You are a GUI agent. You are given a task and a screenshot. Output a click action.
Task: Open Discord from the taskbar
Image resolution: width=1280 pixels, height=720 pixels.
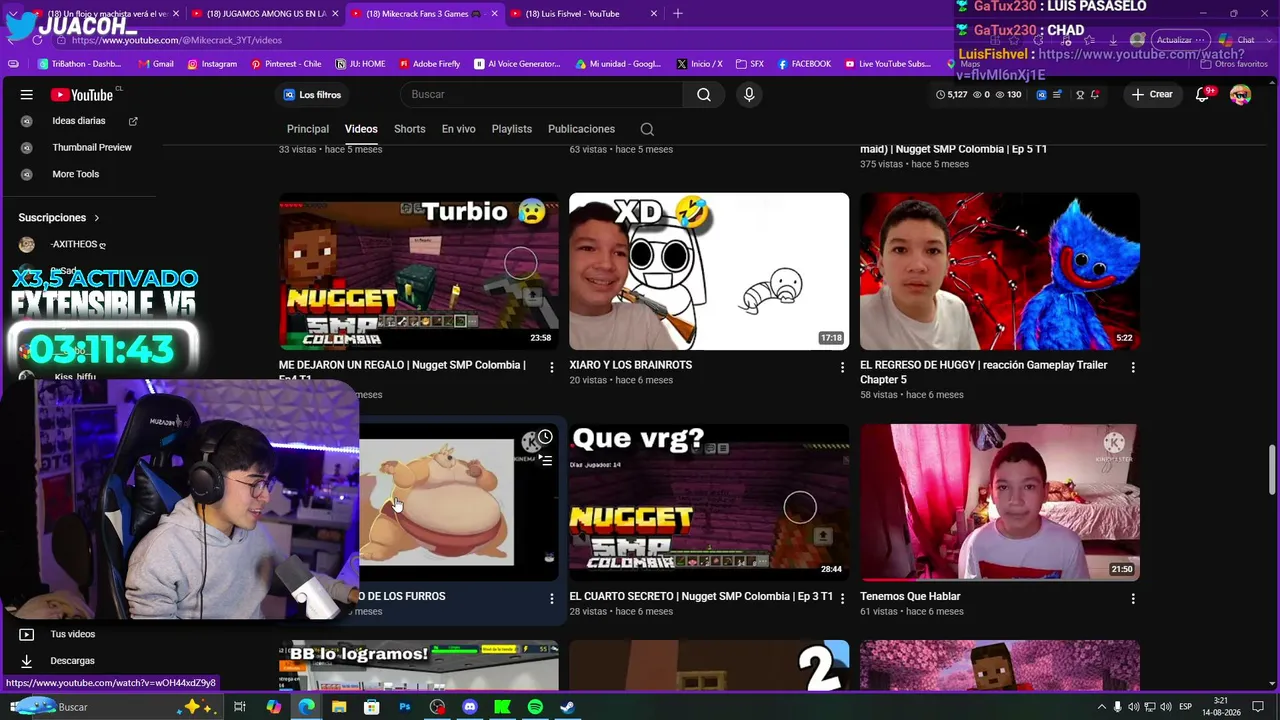[x=470, y=707]
